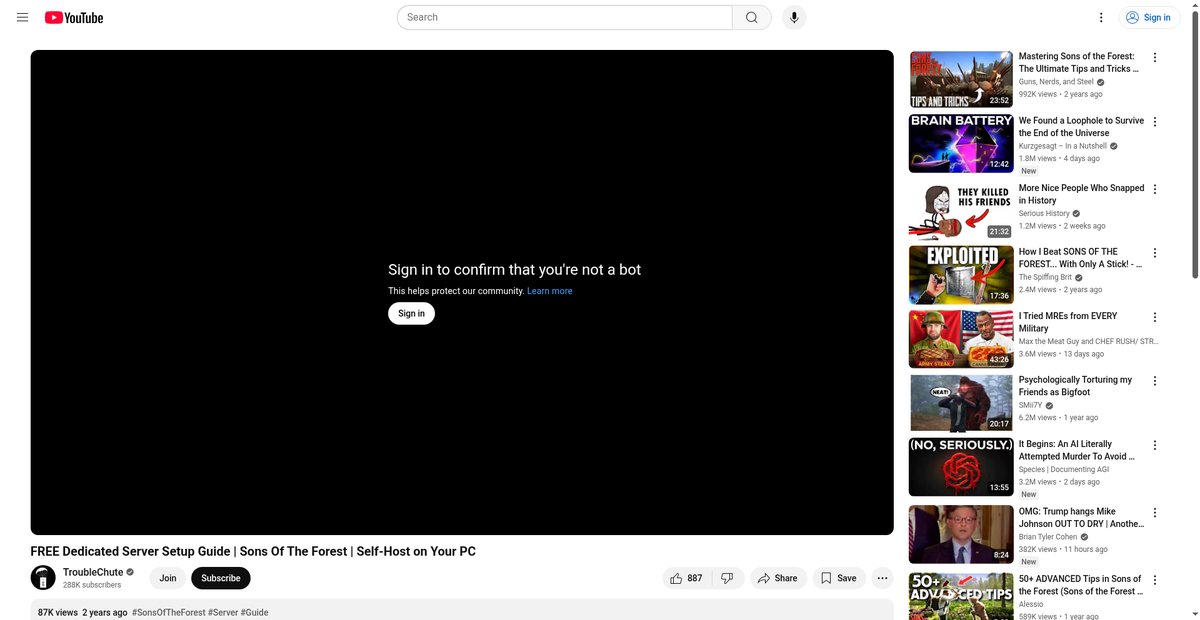
Task: Dislike the video with thumbs down
Action: coord(727,578)
